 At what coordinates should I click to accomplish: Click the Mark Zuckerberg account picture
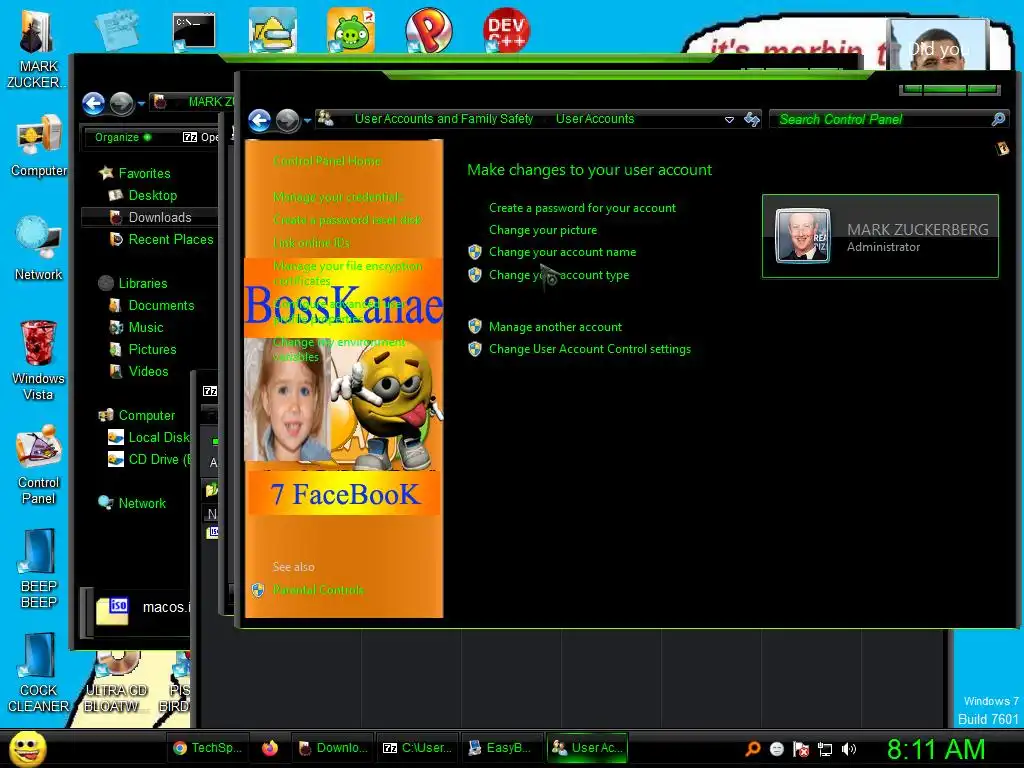(803, 236)
